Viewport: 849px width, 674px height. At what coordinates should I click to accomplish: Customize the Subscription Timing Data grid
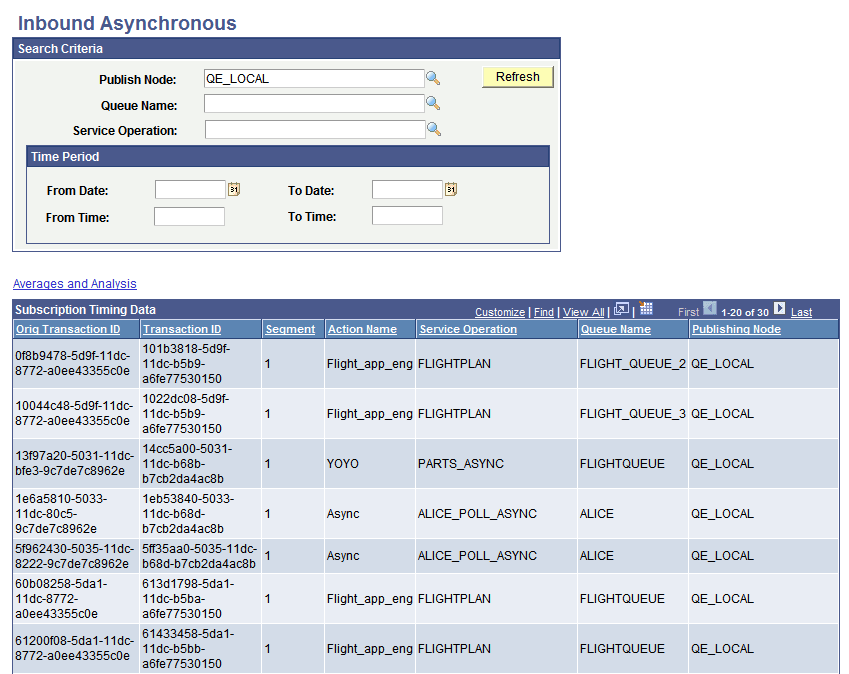pyautogui.click(x=500, y=311)
